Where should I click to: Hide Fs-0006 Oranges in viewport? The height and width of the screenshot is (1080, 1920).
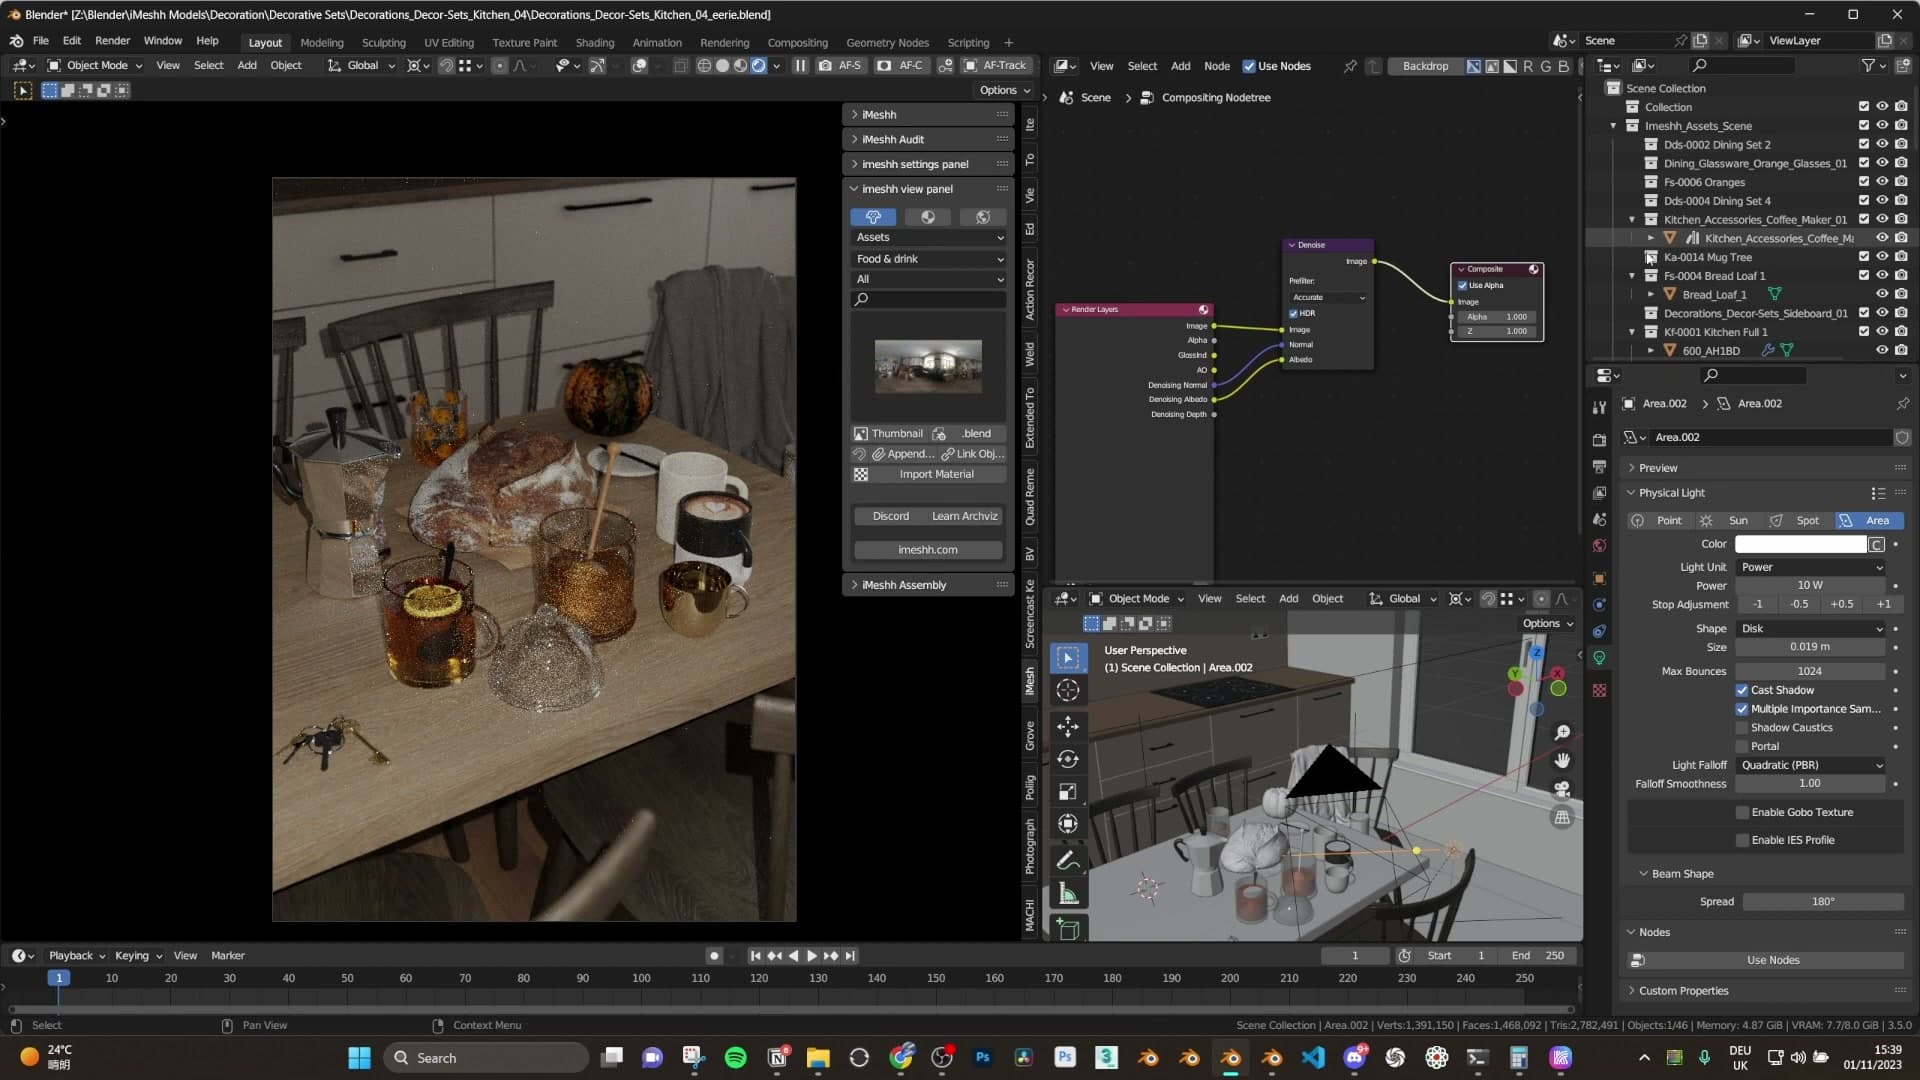1882,182
